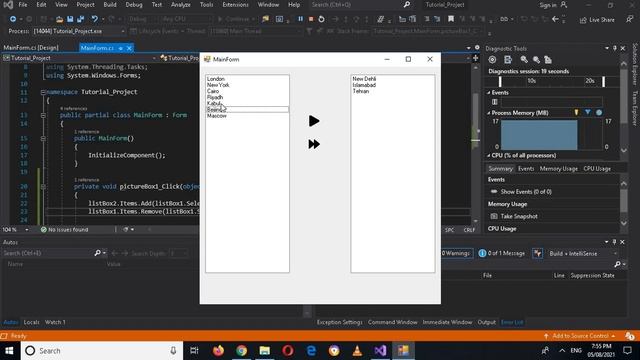Open File icon in toolbar
The width and height of the screenshot is (640, 360).
coord(60,19)
